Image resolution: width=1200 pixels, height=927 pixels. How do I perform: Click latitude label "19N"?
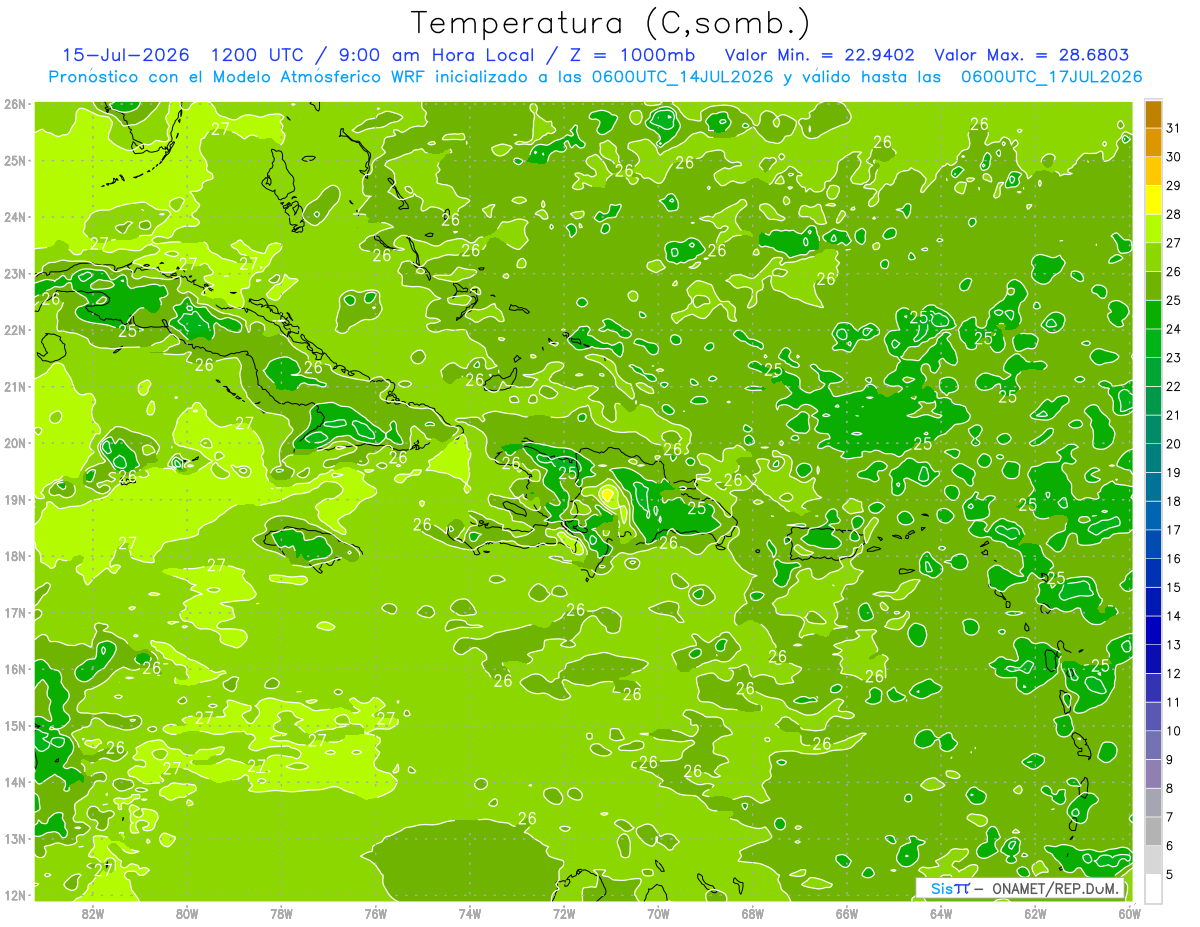coord(14,499)
